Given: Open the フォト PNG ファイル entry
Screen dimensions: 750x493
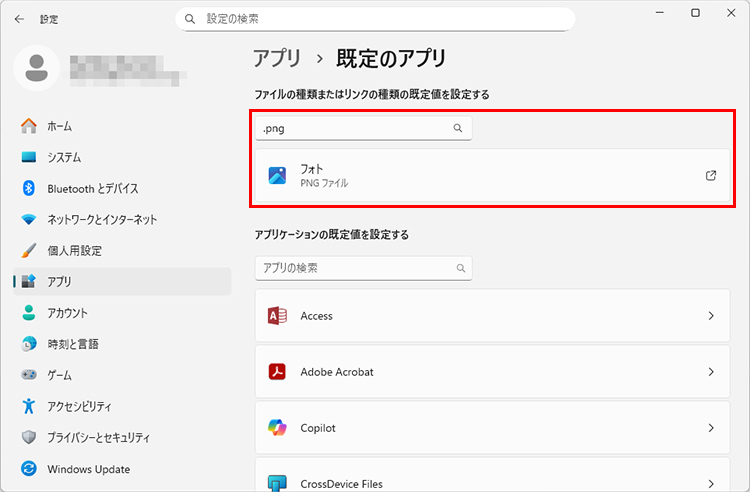Looking at the screenshot, I should coord(480,176).
